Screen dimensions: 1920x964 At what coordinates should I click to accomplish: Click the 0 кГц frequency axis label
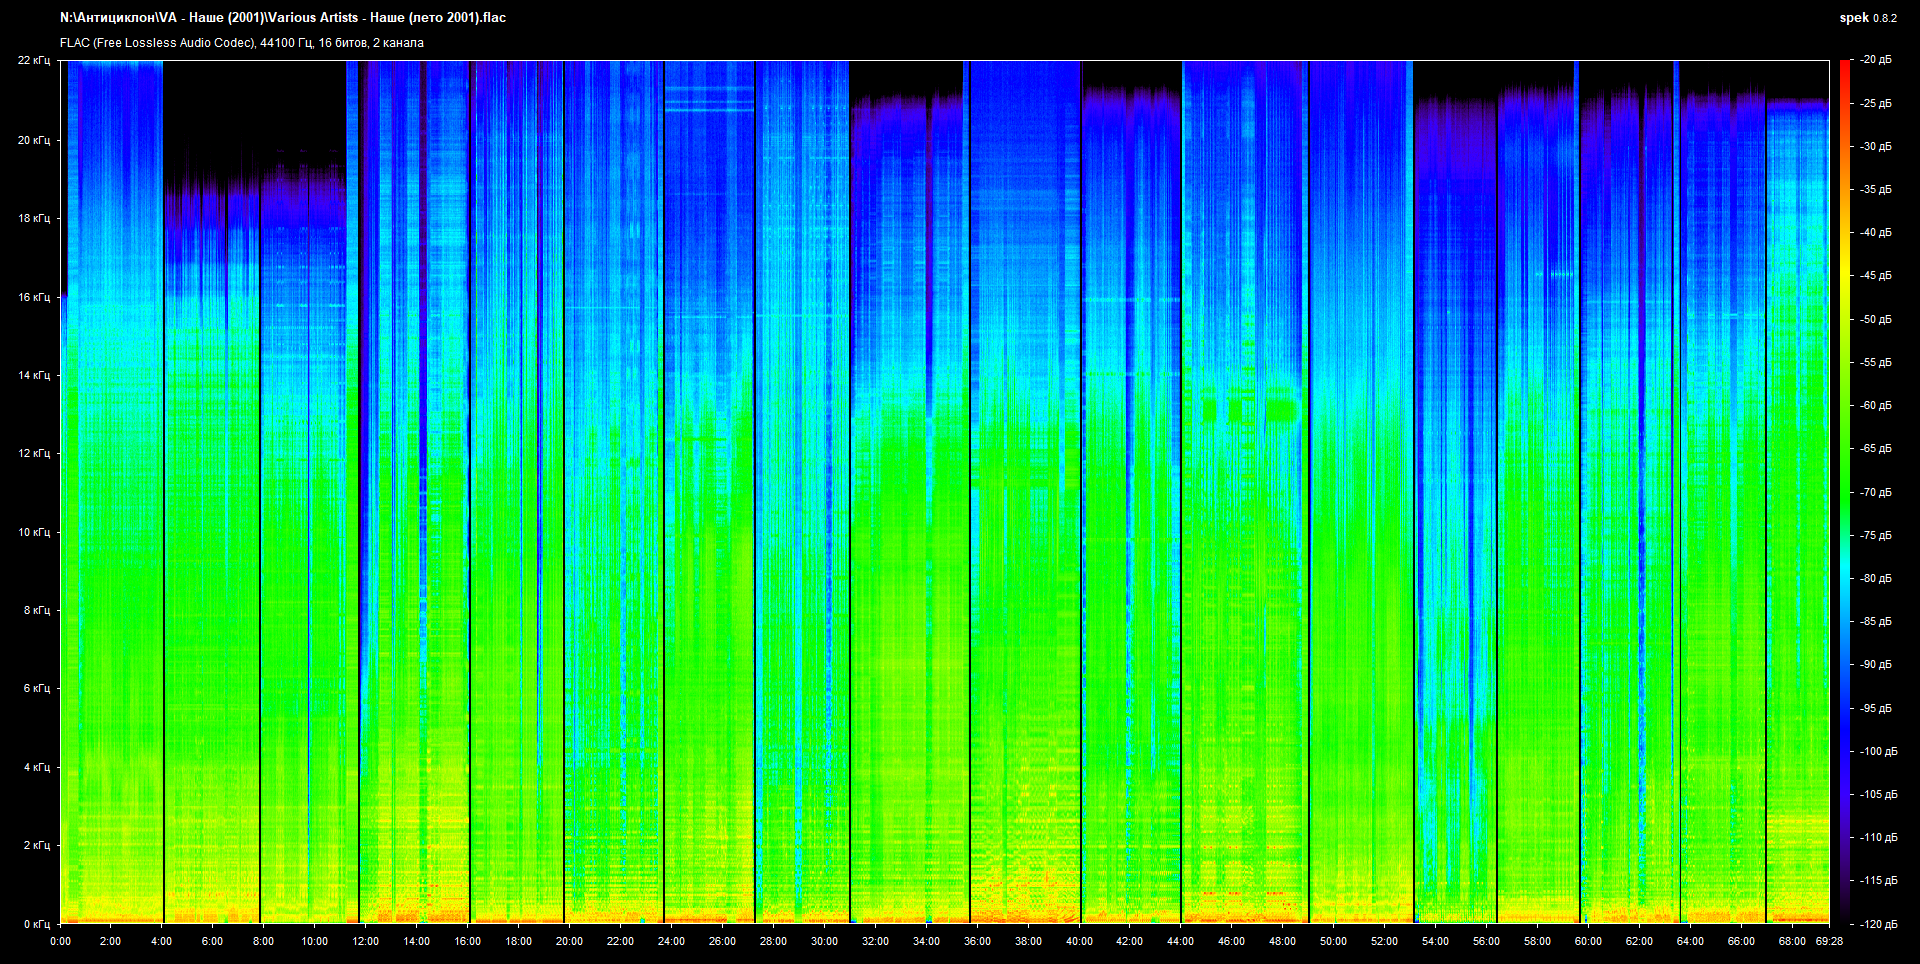(36, 924)
